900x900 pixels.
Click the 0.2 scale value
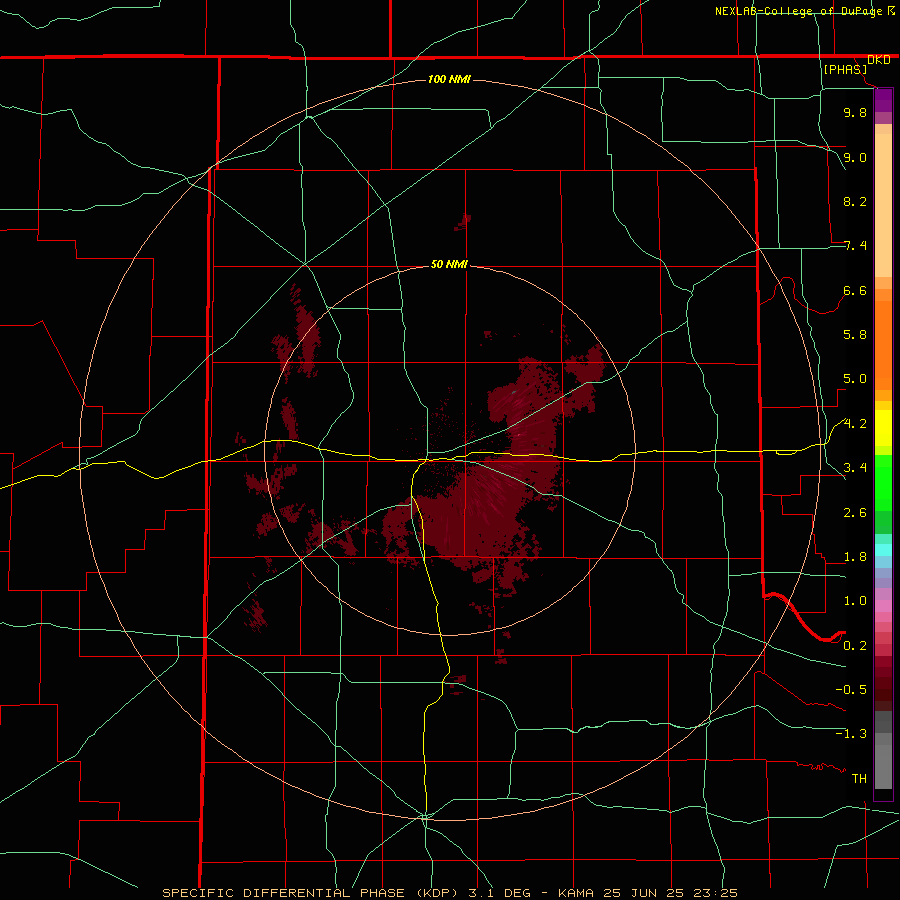[x=855, y=646]
